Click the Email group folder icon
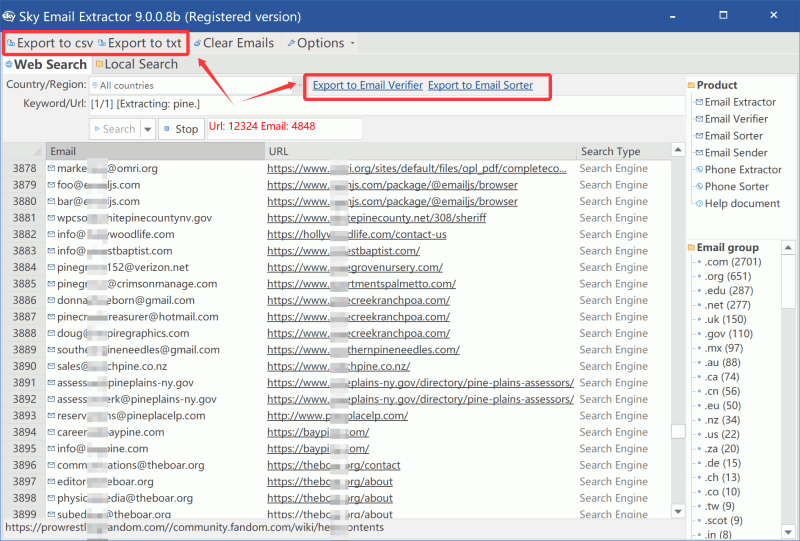The image size is (800, 541). click(691, 248)
